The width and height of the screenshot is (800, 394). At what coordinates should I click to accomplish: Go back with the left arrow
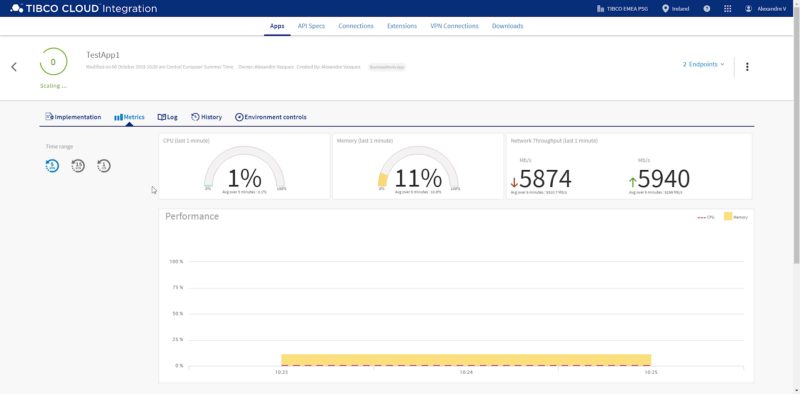(x=14, y=67)
